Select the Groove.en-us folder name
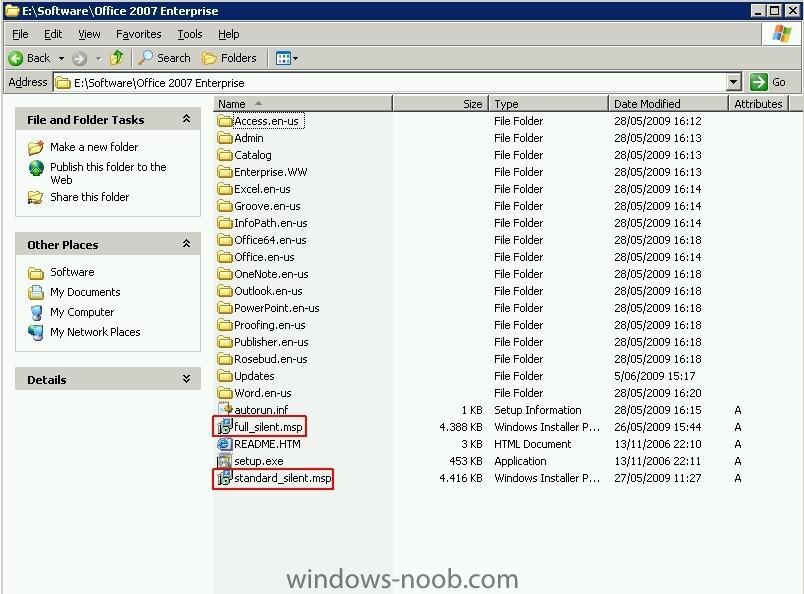 267,206
